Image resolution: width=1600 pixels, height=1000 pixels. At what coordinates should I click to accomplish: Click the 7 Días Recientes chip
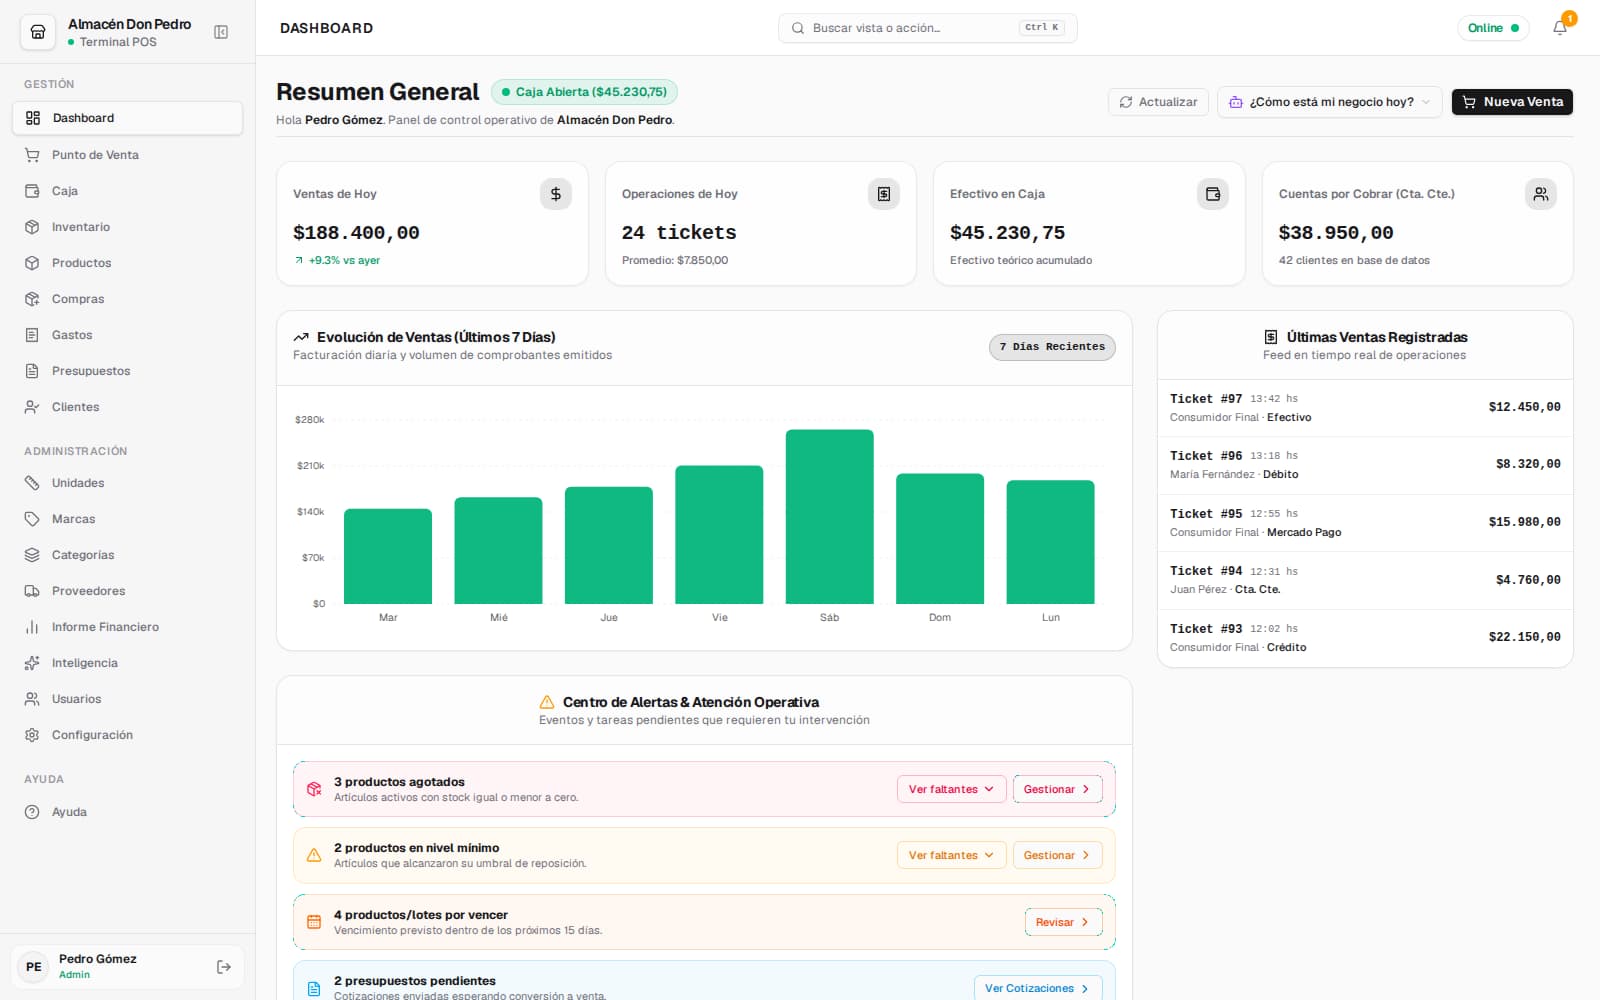[x=1052, y=347]
